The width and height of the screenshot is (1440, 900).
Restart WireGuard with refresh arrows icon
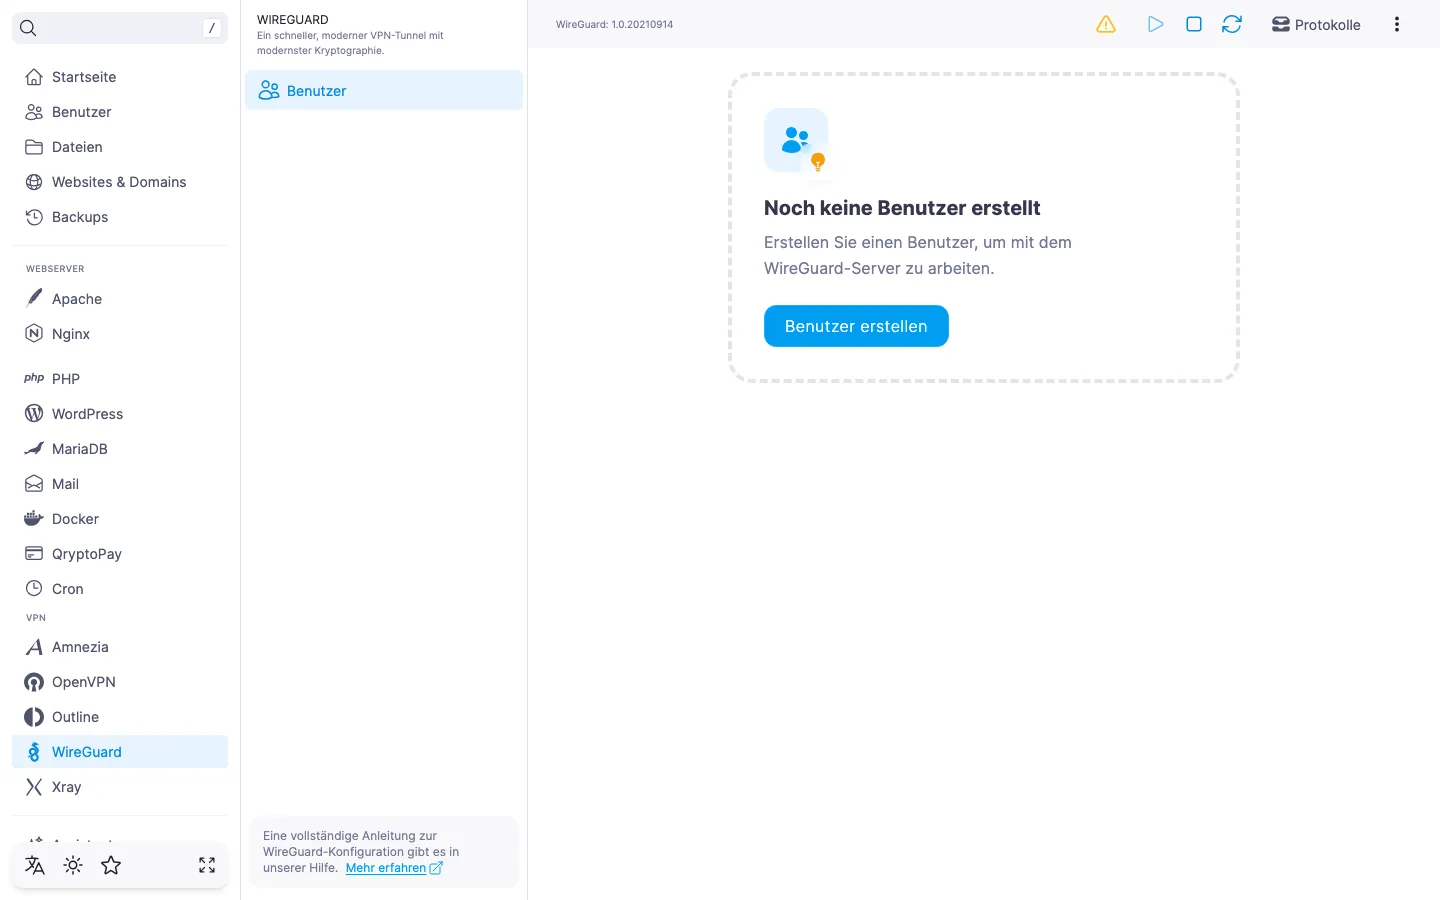click(1232, 24)
